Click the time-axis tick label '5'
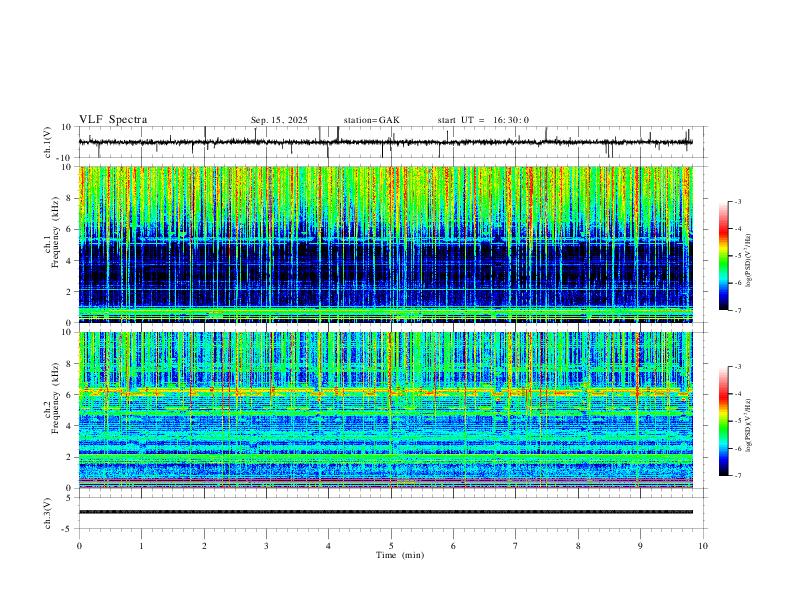This screenshot has height=612, width=792. coord(391,546)
